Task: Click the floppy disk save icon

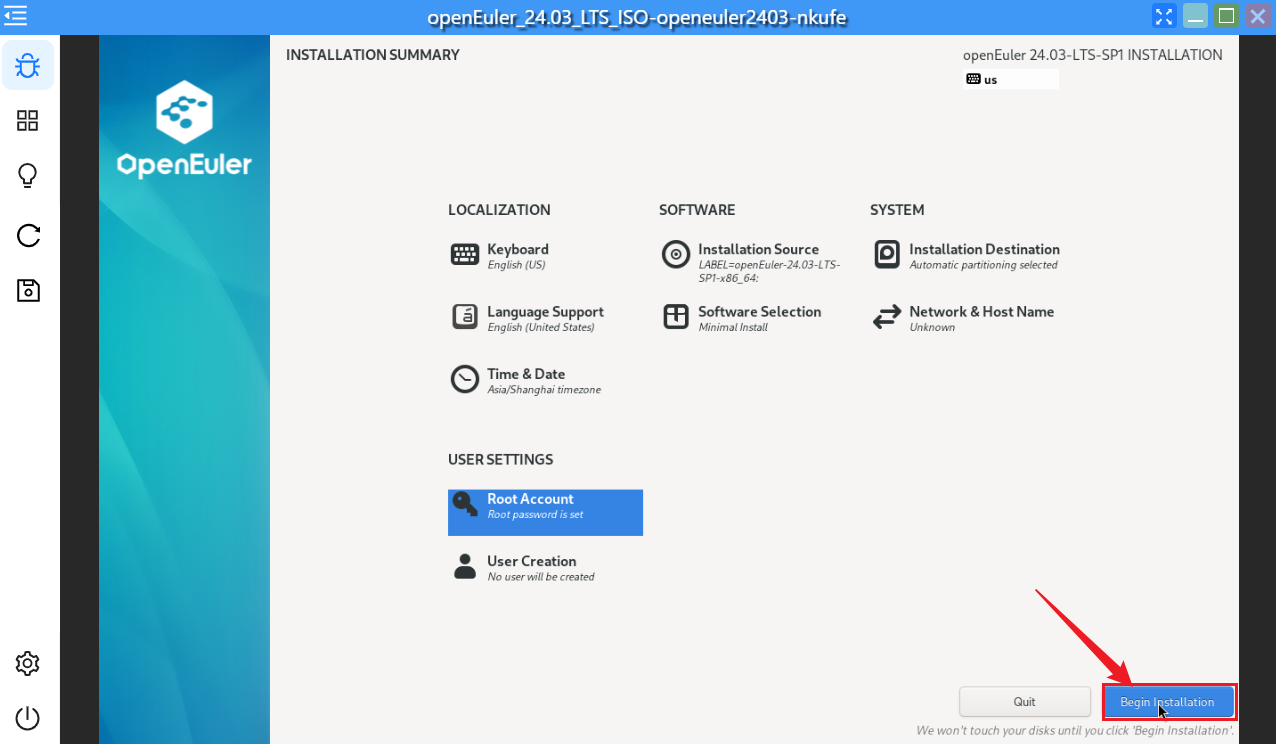Action: coord(28,290)
